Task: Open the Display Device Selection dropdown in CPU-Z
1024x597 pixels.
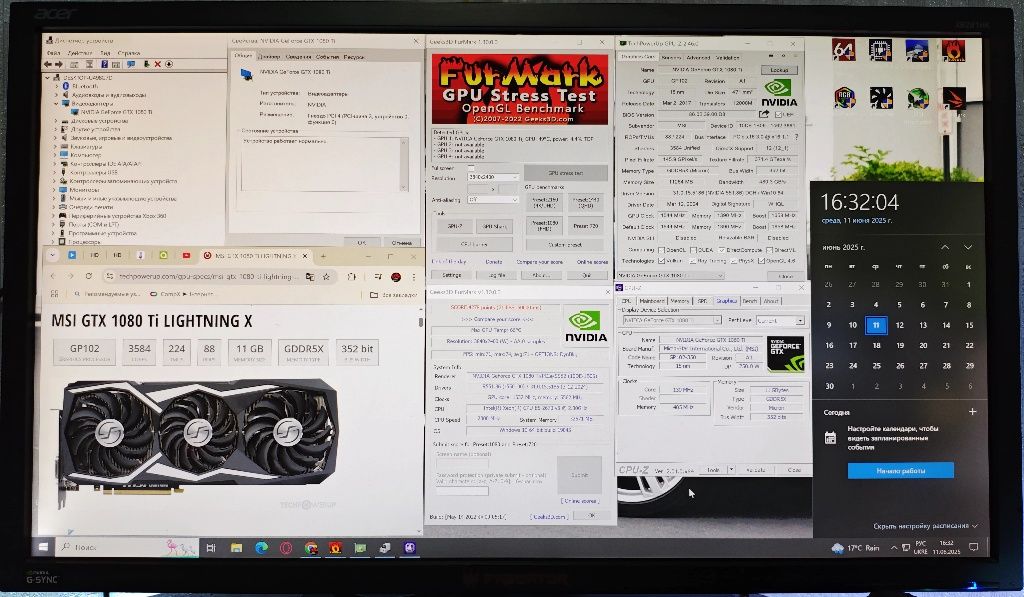Action: pos(671,321)
